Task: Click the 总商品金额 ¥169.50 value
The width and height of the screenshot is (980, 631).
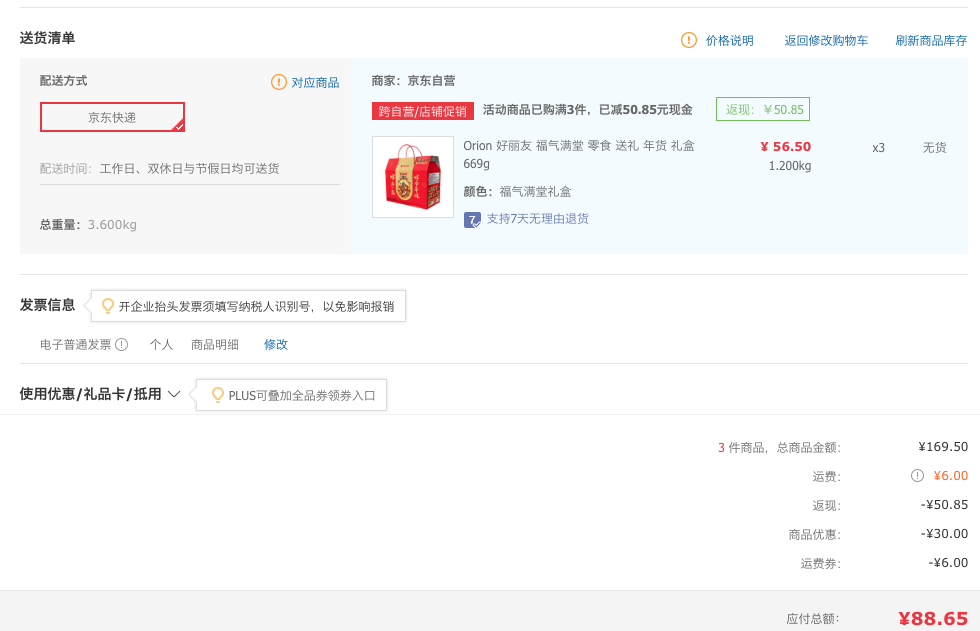Action: tap(943, 447)
